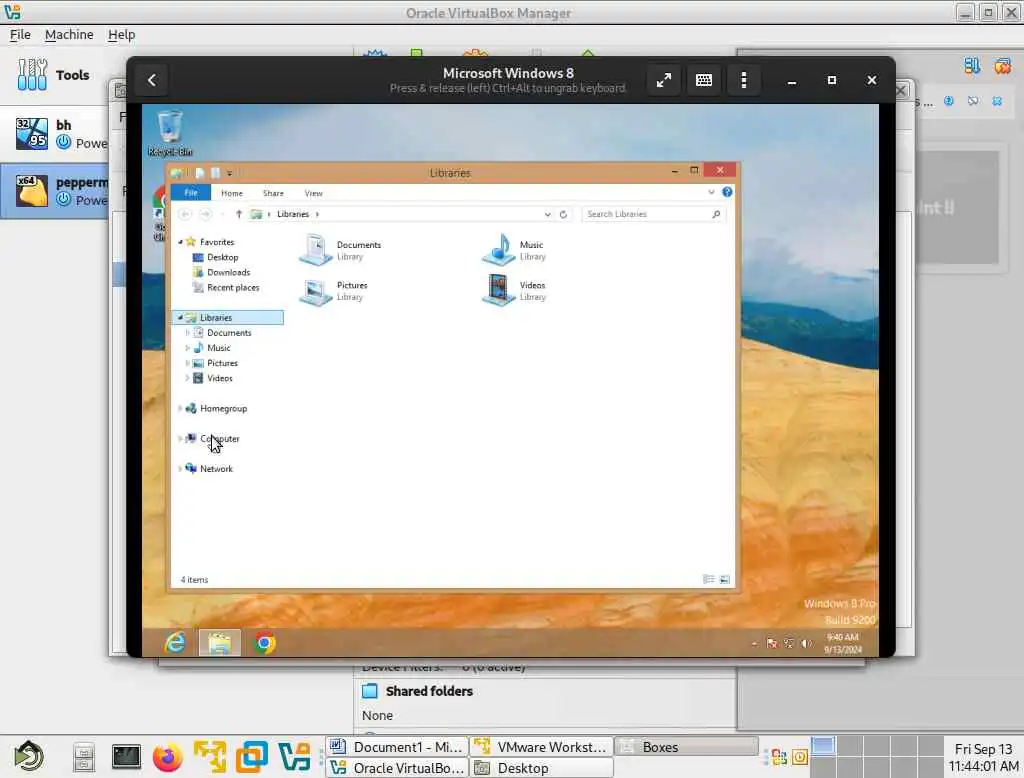Open the File tab in Explorer
This screenshot has height=778, width=1024.
click(x=191, y=193)
